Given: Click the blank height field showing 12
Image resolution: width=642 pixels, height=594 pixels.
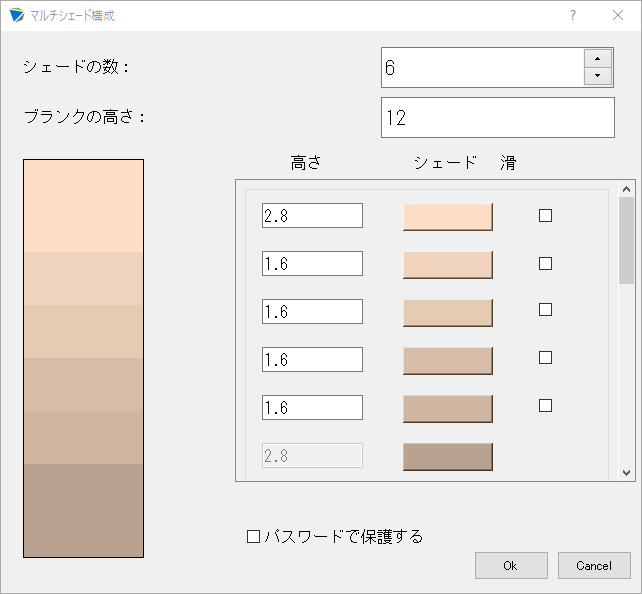Looking at the screenshot, I should pyautogui.click(x=498, y=117).
